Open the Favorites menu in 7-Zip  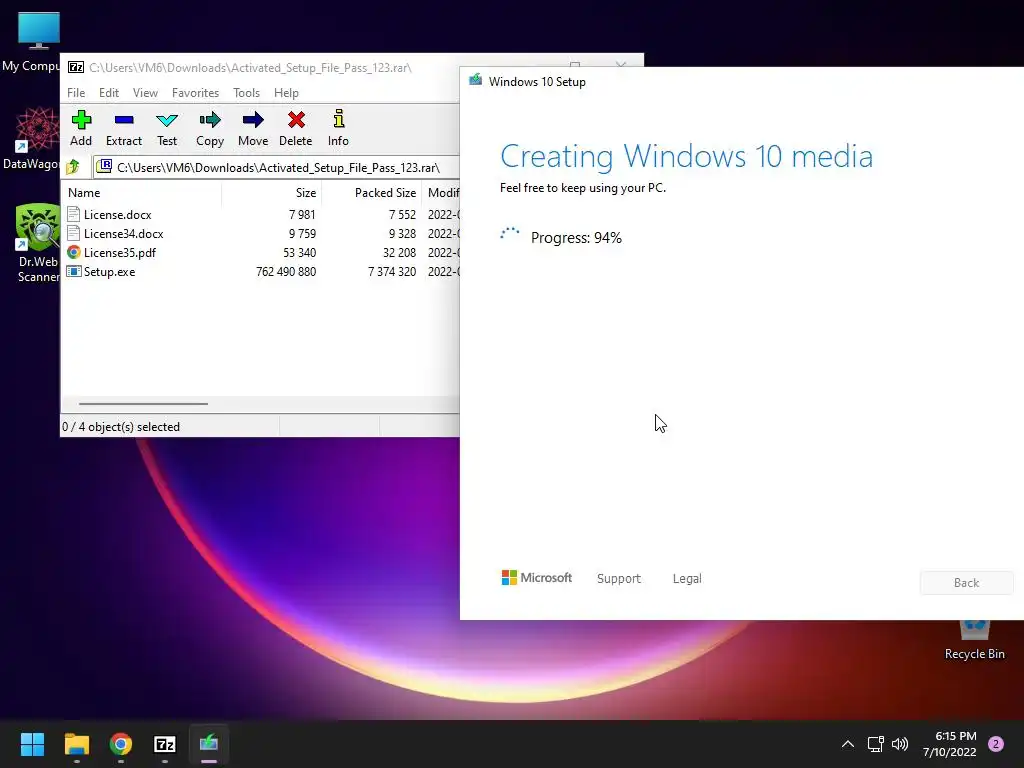click(195, 93)
